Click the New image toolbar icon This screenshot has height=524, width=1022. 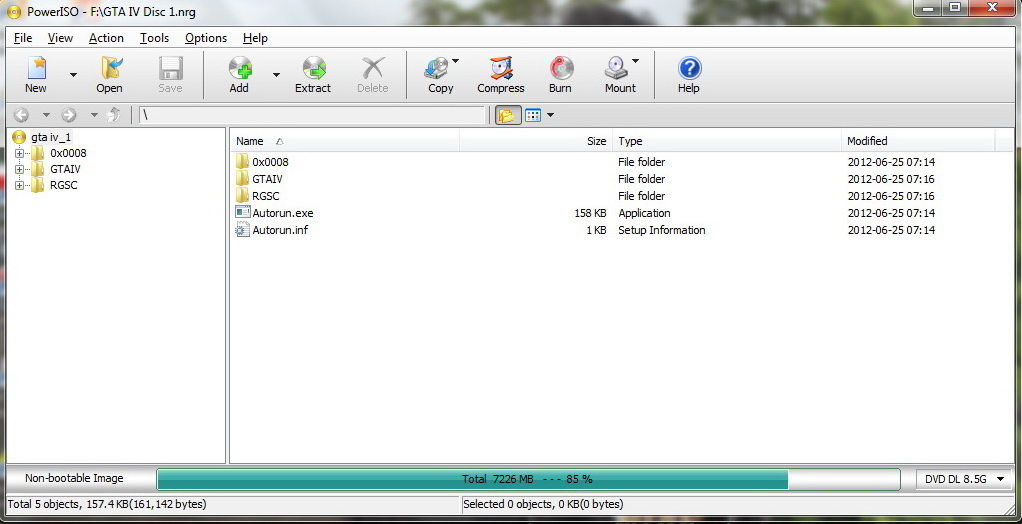pyautogui.click(x=36, y=68)
